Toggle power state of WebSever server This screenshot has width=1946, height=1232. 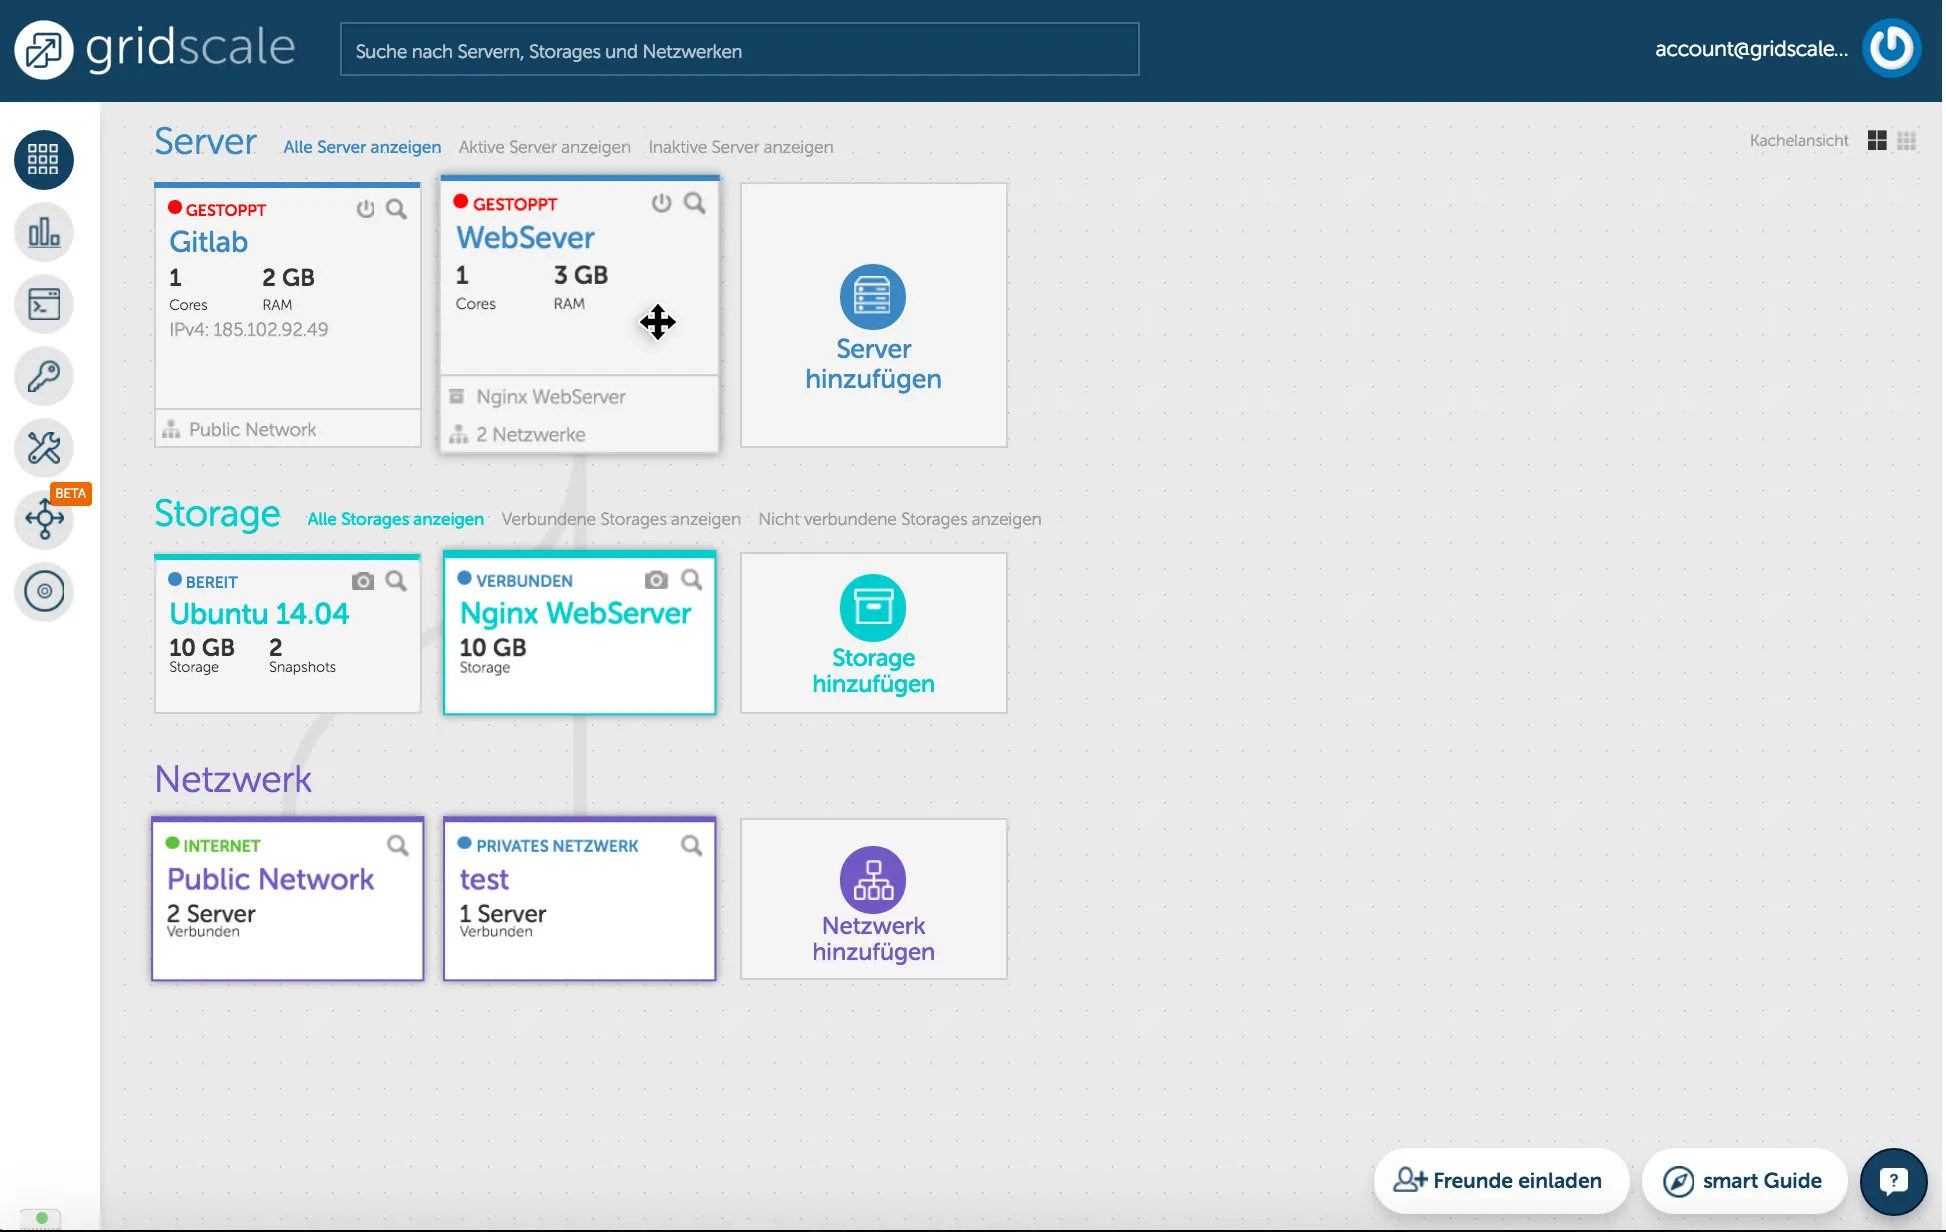point(660,204)
